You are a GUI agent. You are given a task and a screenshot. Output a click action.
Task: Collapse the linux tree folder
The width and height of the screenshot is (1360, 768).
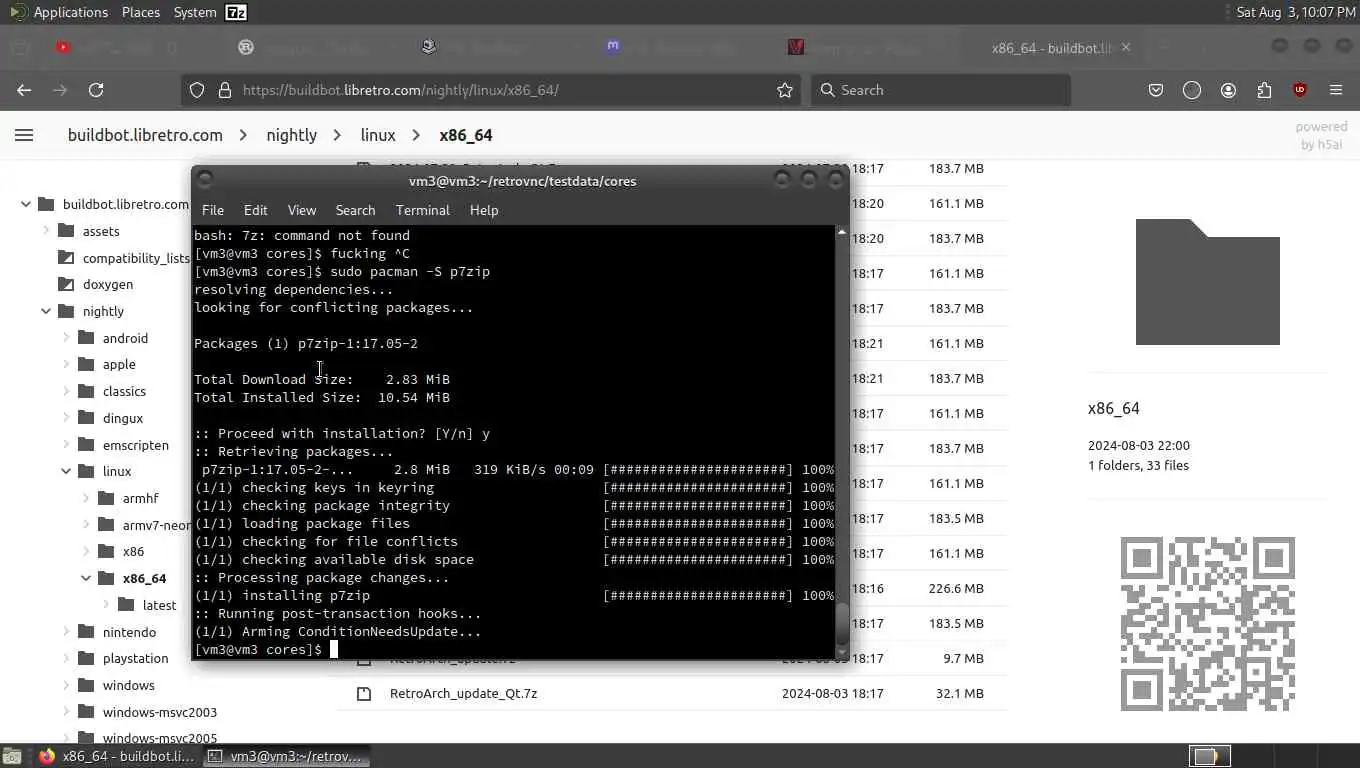66,471
